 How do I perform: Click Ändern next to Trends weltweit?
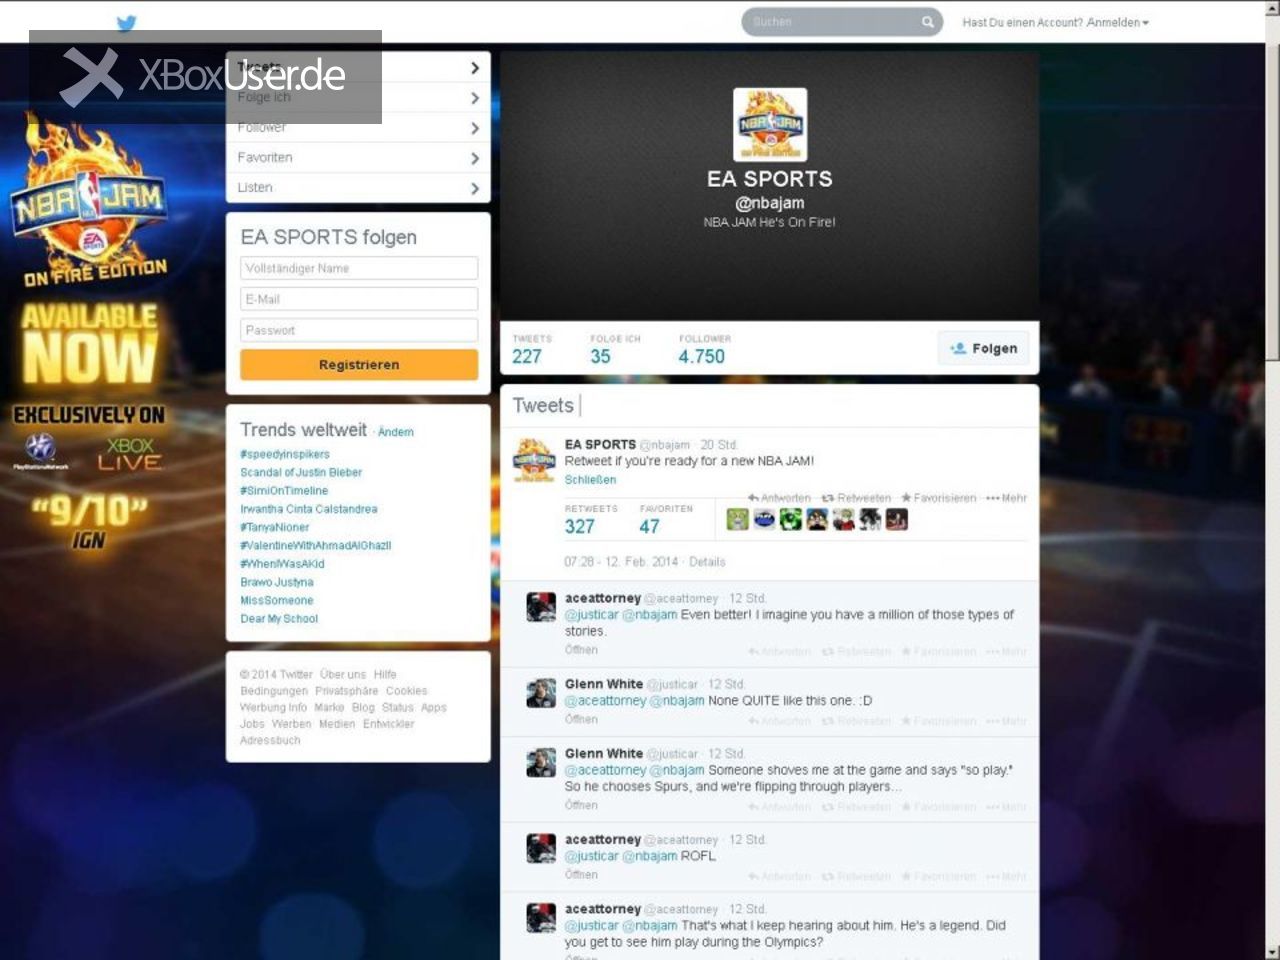(x=396, y=432)
